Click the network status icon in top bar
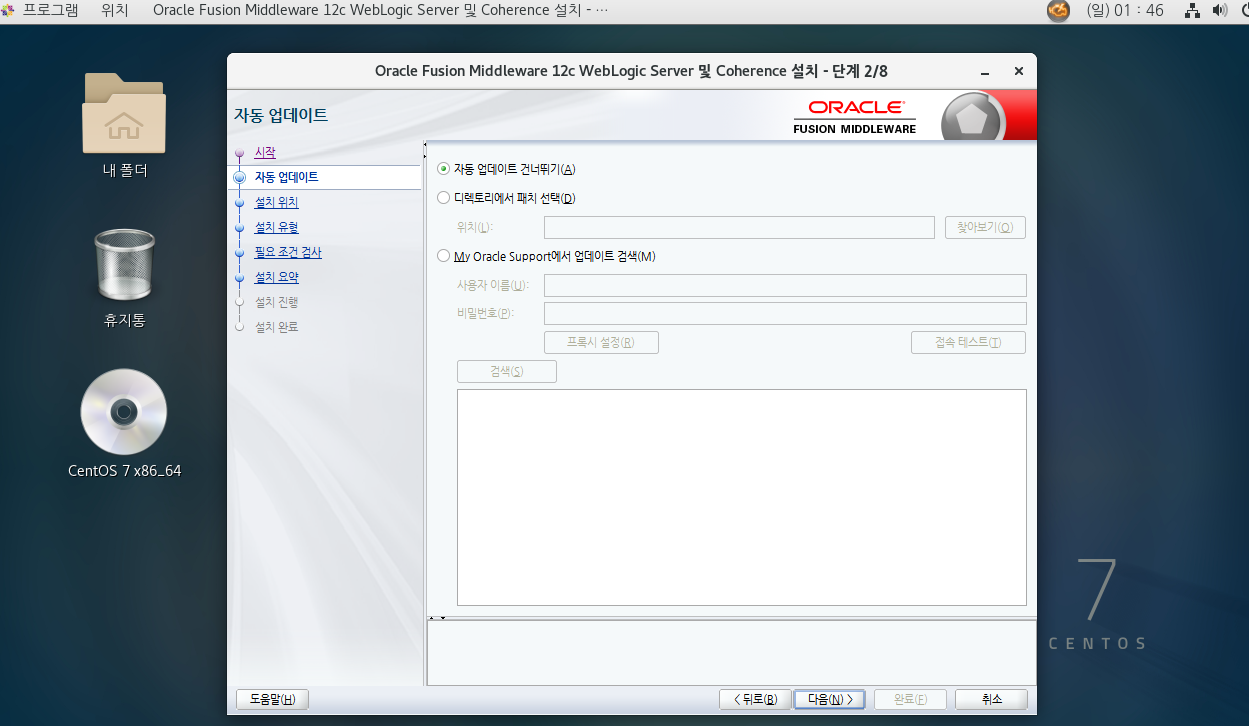This screenshot has height=726, width=1249. point(1192,11)
